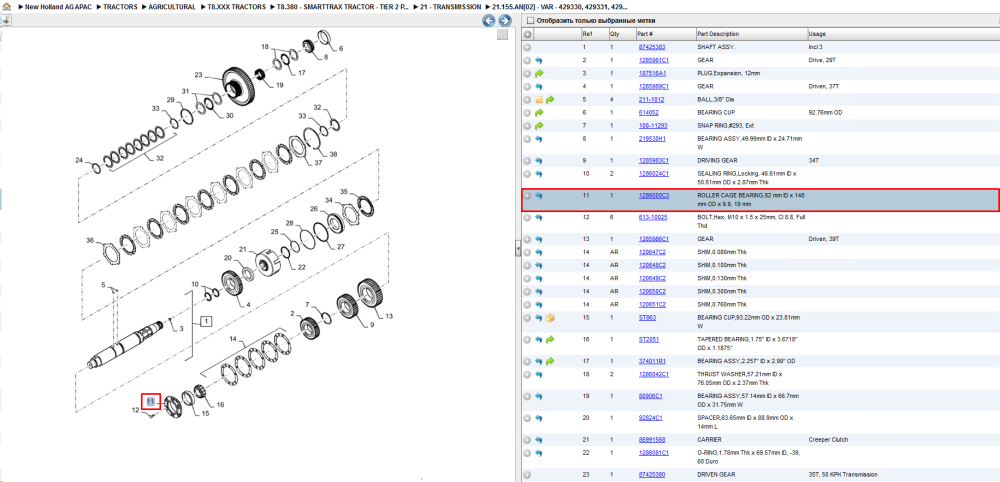Open the tool icon above the diagram's left edge
Image resolution: width=1000 pixels, height=482 pixels.
6,20
